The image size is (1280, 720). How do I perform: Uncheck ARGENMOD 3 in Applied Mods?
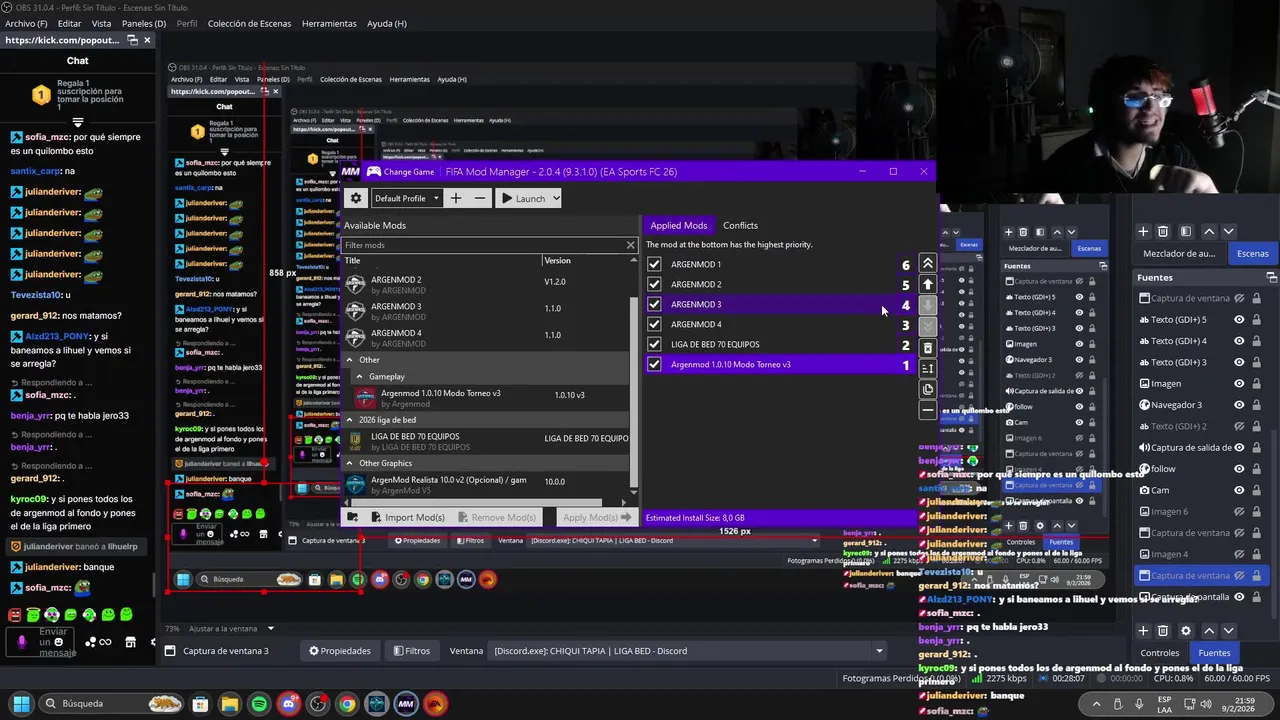[654, 304]
